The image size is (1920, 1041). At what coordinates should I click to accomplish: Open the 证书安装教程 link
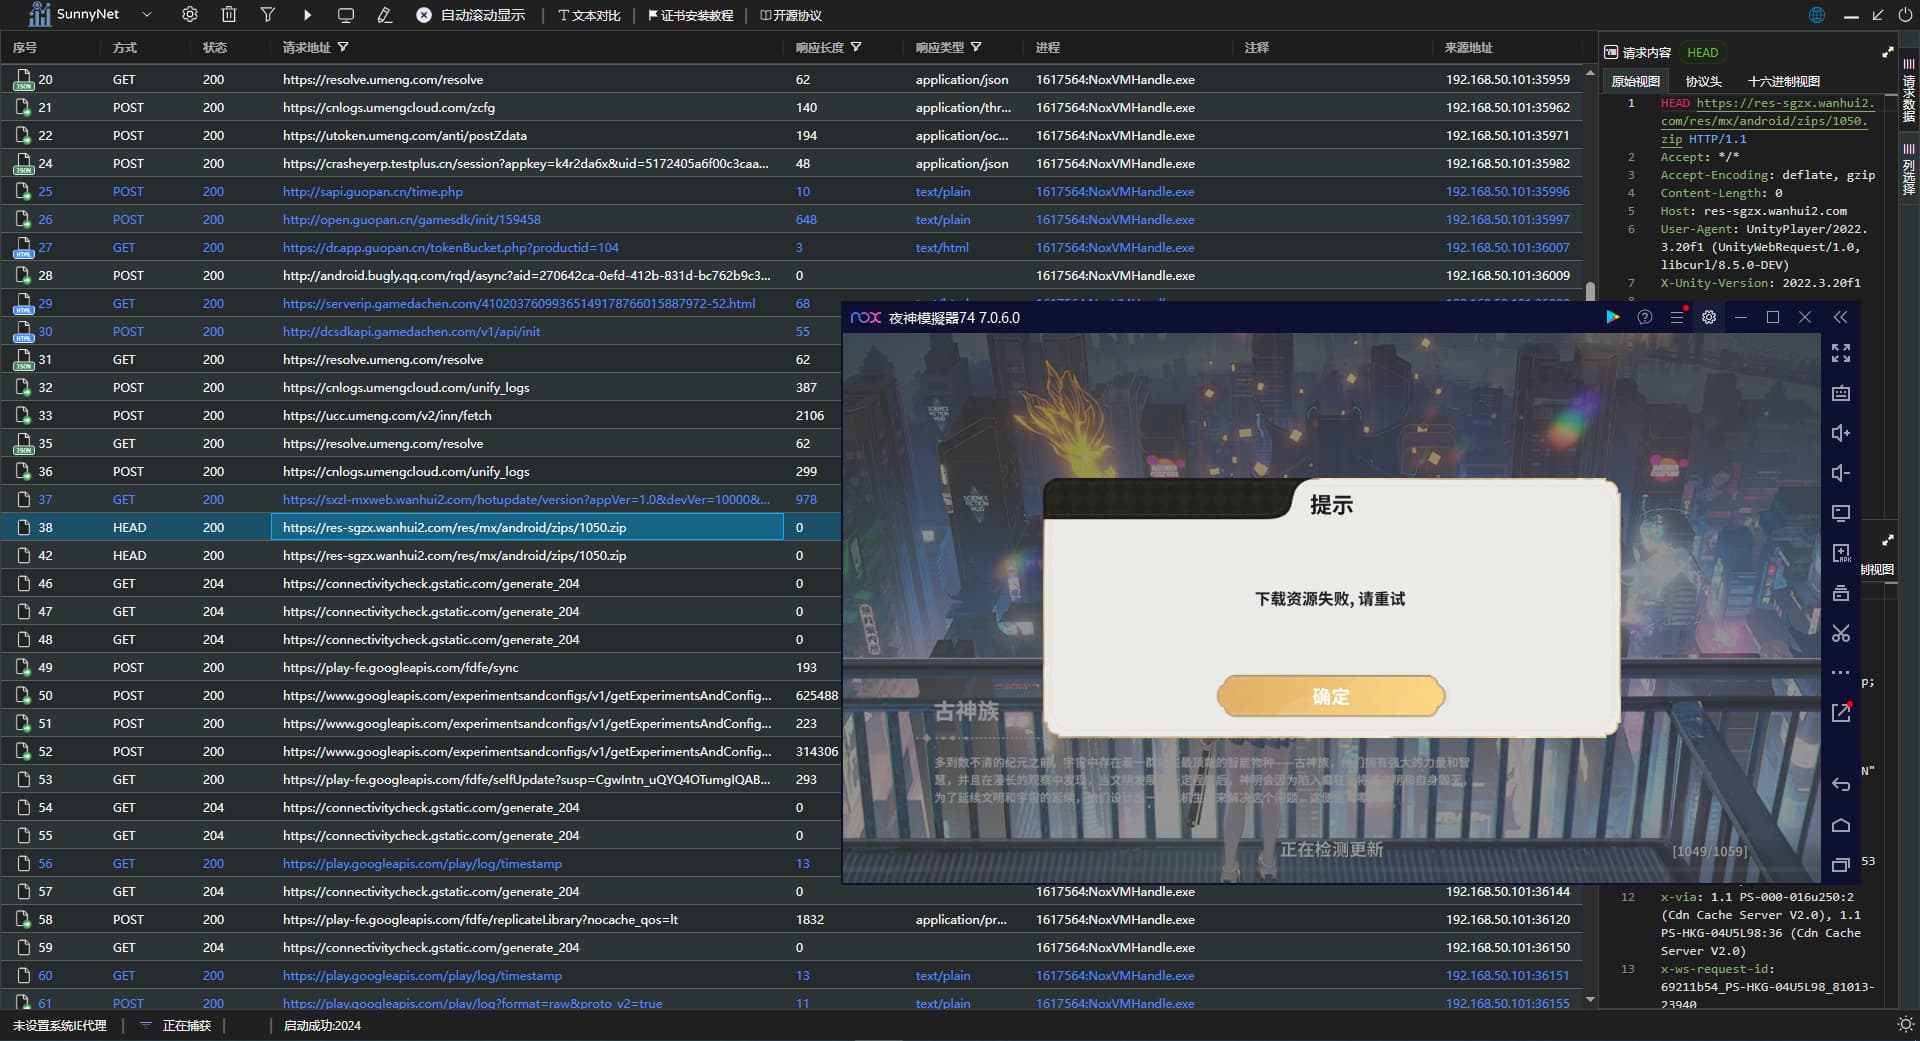tap(691, 15)
